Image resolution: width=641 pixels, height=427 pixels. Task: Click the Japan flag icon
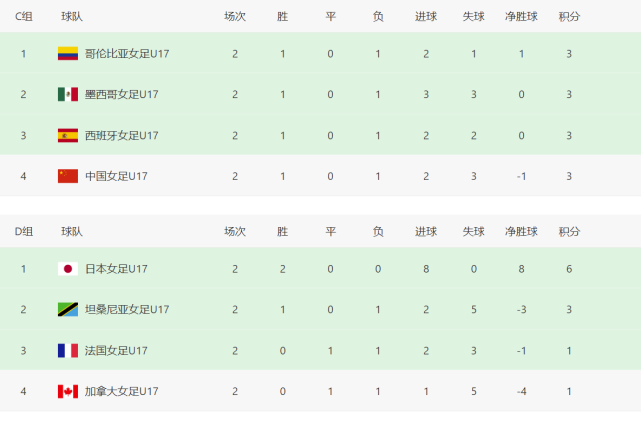pyautogui.click(x=67, y=269)
